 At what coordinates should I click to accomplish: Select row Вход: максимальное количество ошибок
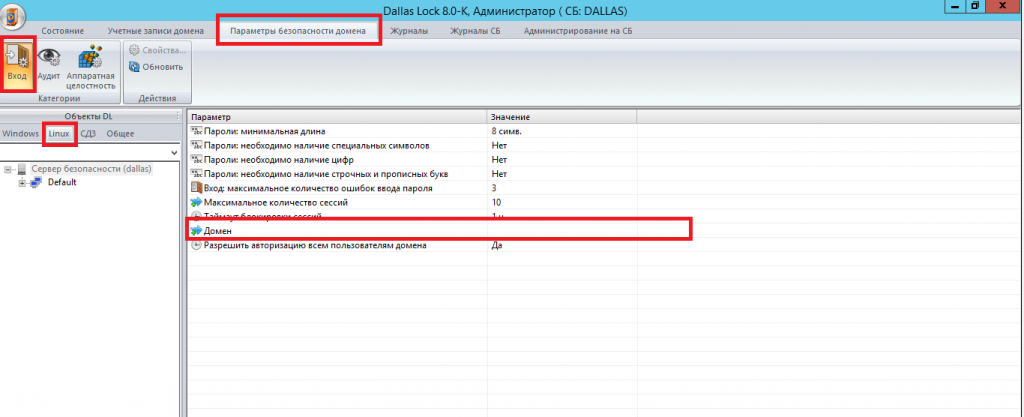click(x=412, y=189)
